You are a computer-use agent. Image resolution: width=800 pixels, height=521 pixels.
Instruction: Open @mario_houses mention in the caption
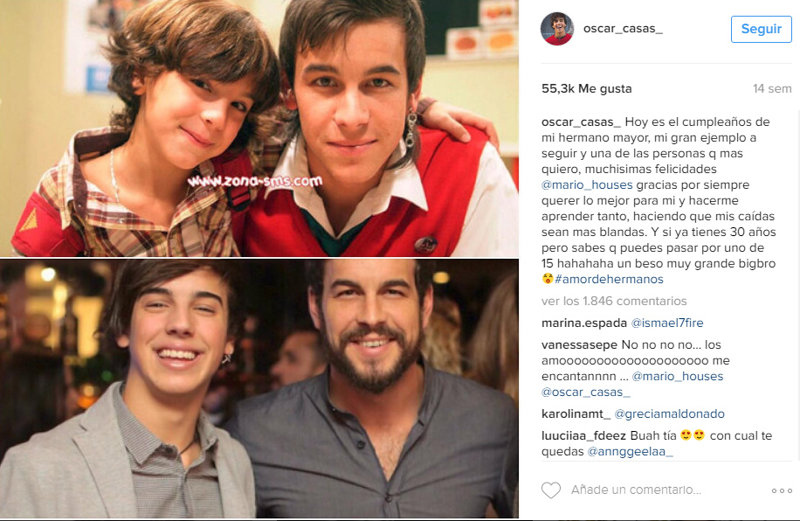pos(587,185)
